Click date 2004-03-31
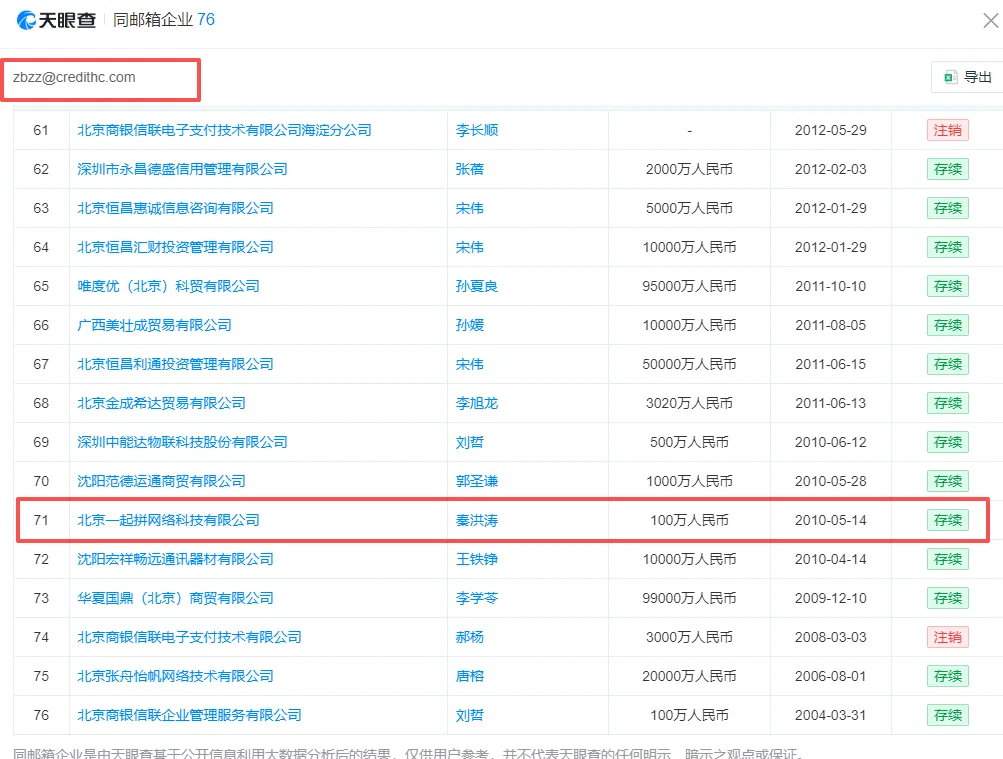Viewport: 1003px width, 759px height. (830, 716)
